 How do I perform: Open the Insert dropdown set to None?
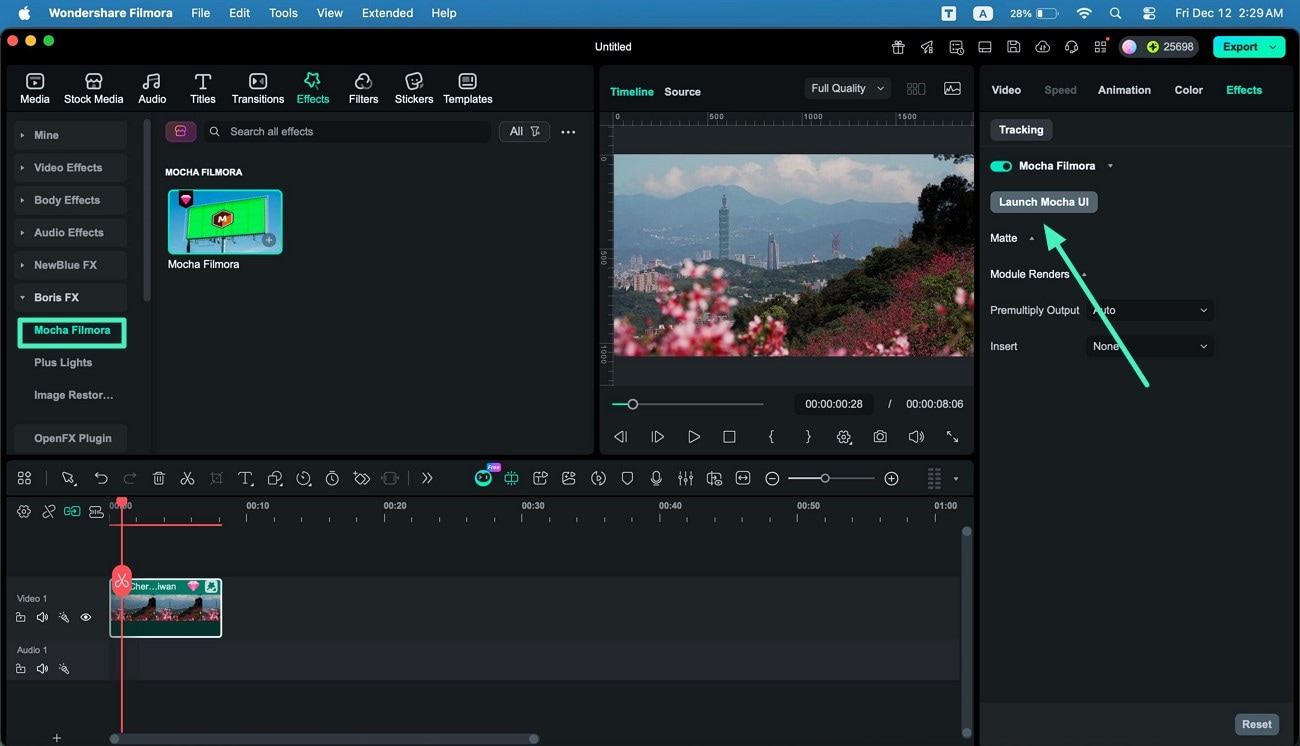(1149, 346)
